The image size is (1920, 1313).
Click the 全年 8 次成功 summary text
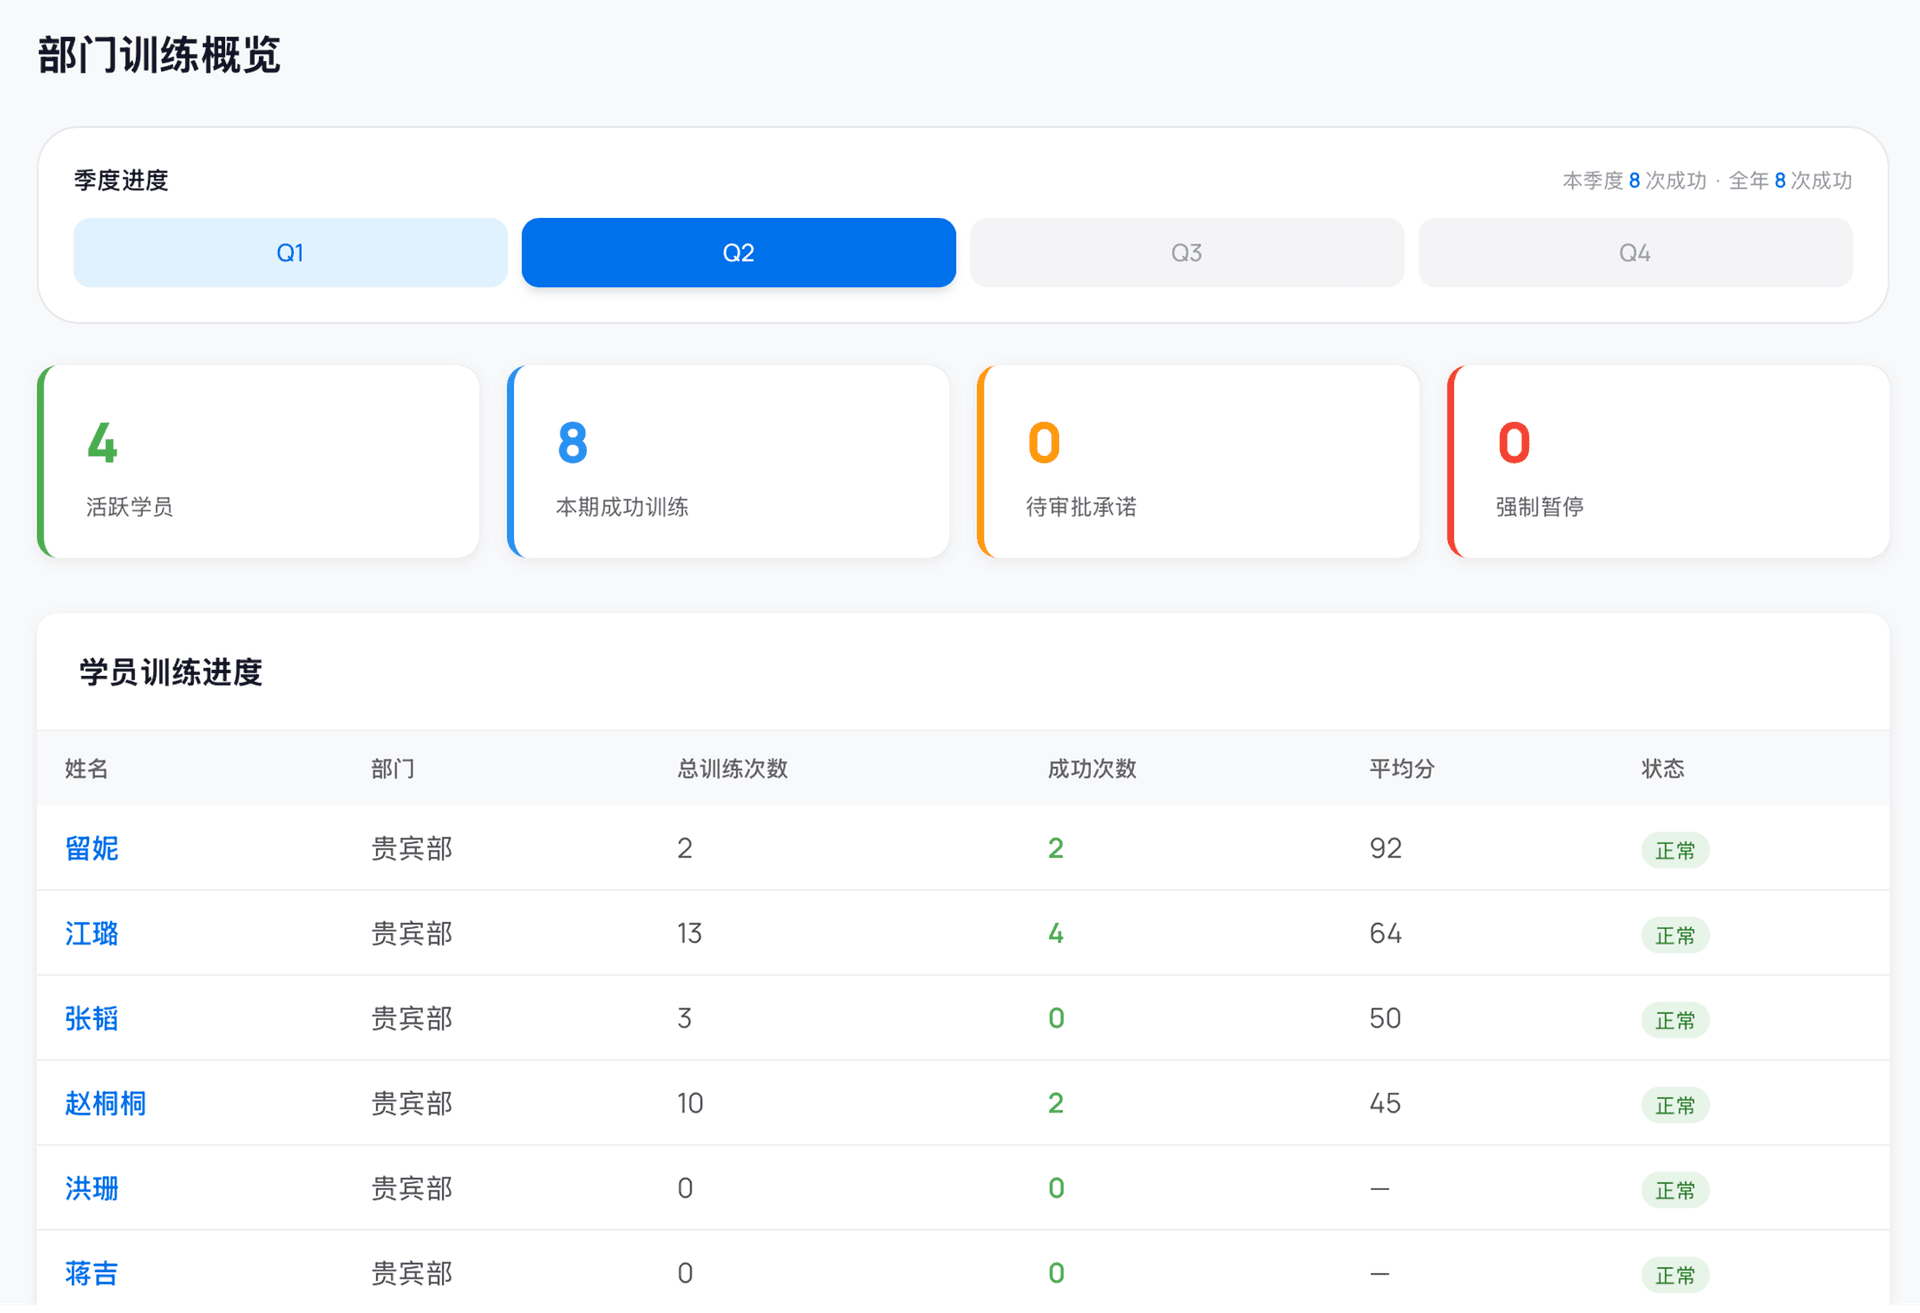click(x=1790, y=181)
